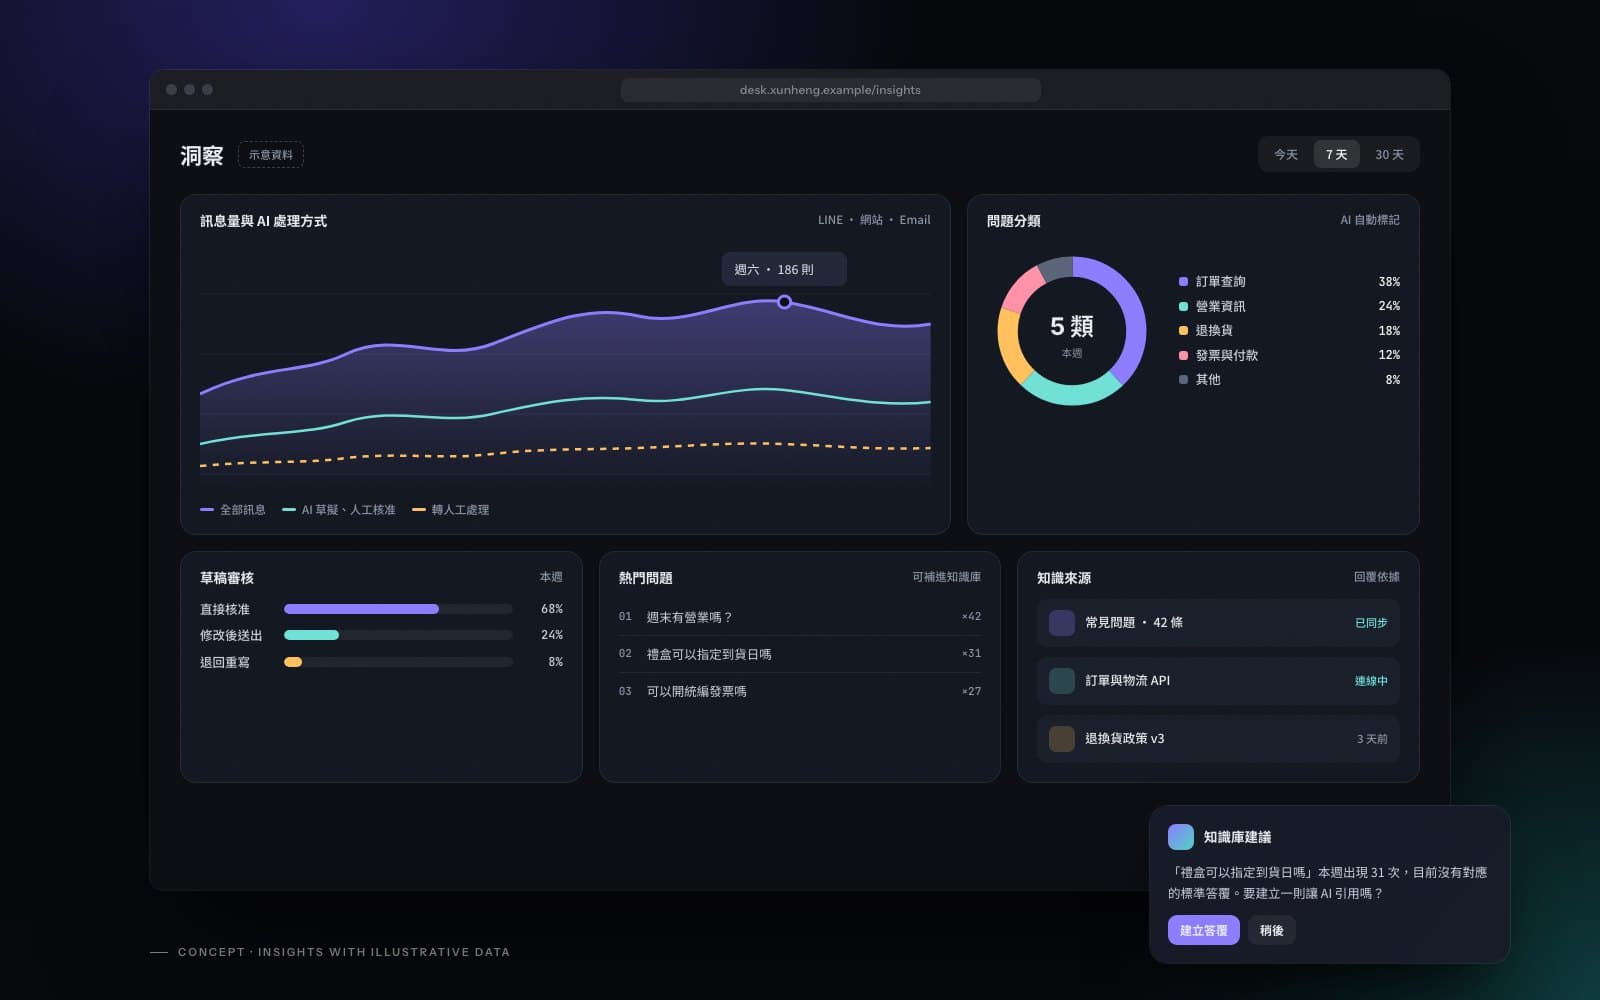1600x1000 pixels.
Task: Click the 68% value for 直接核准
Action: pyautogui.click(x=552, y=609)
